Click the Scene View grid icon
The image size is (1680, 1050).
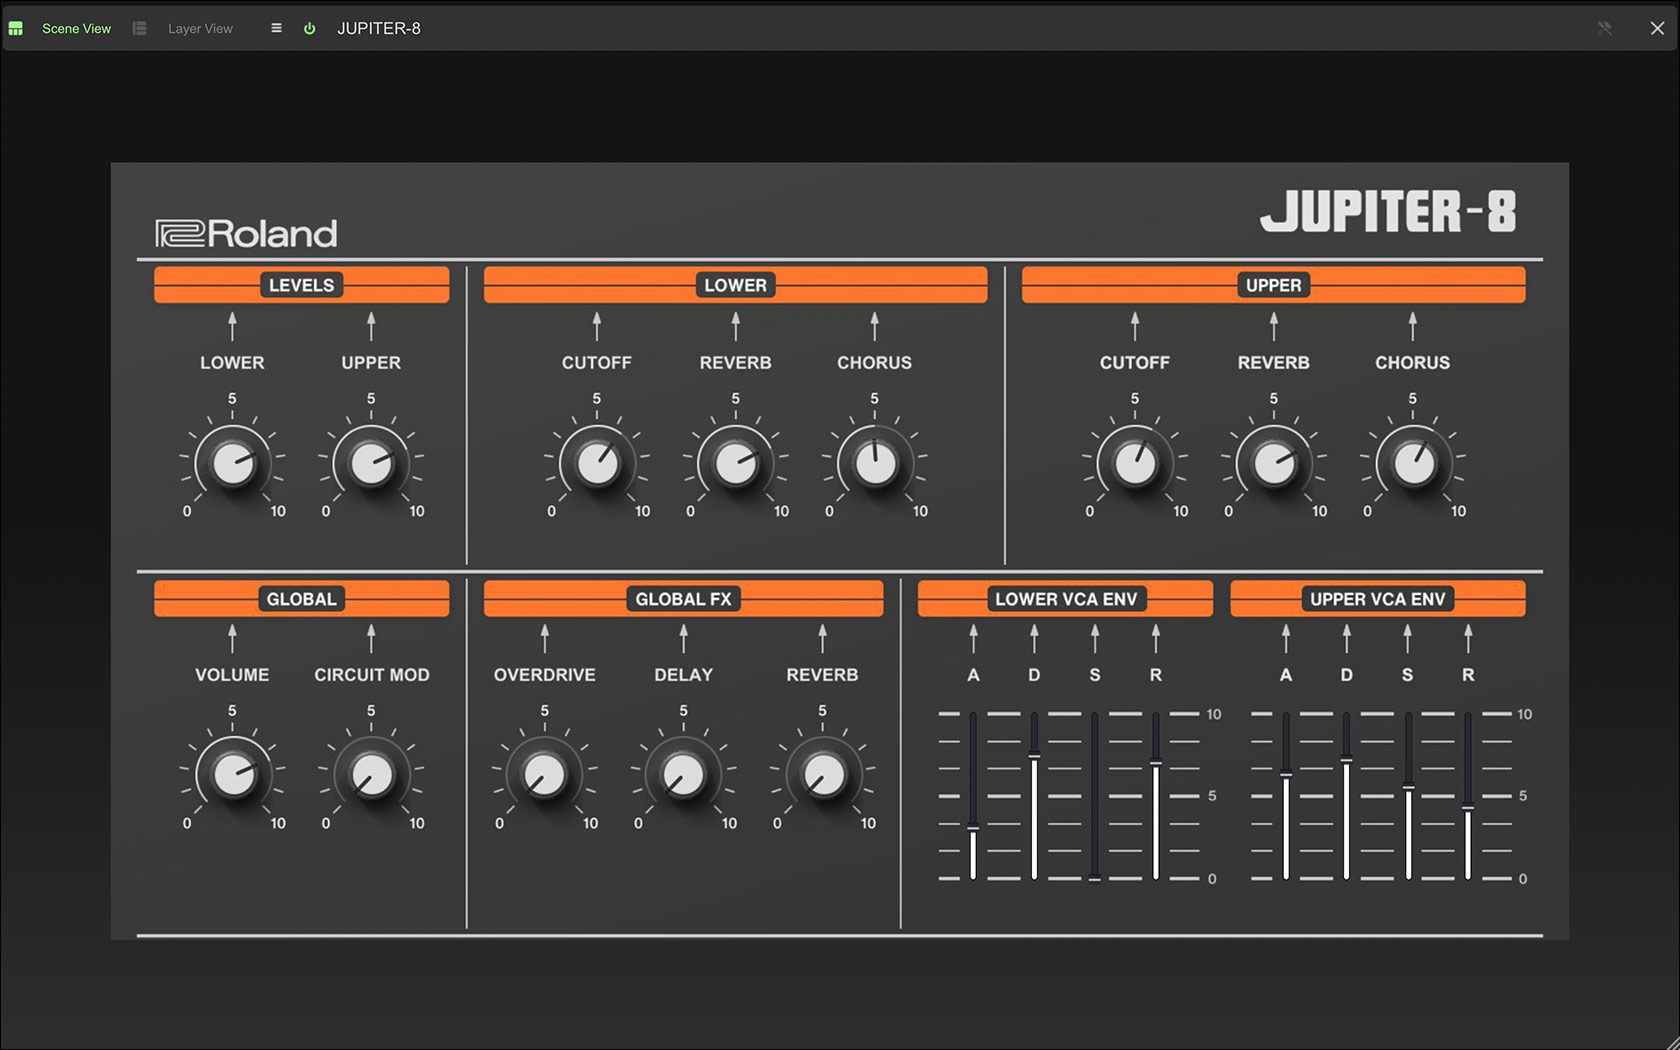tap(15, 28)
